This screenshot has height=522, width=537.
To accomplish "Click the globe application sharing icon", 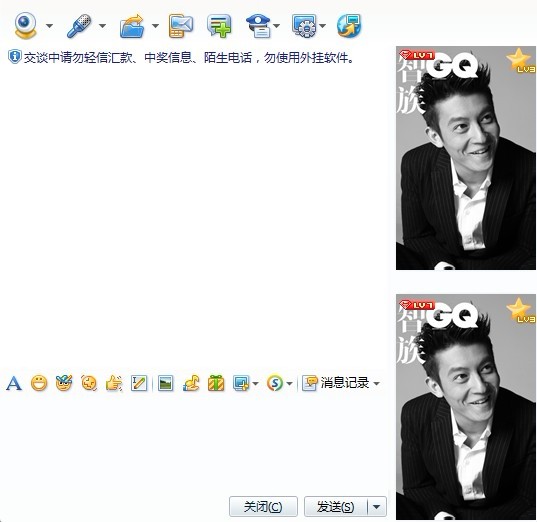I will click(349, 26).
